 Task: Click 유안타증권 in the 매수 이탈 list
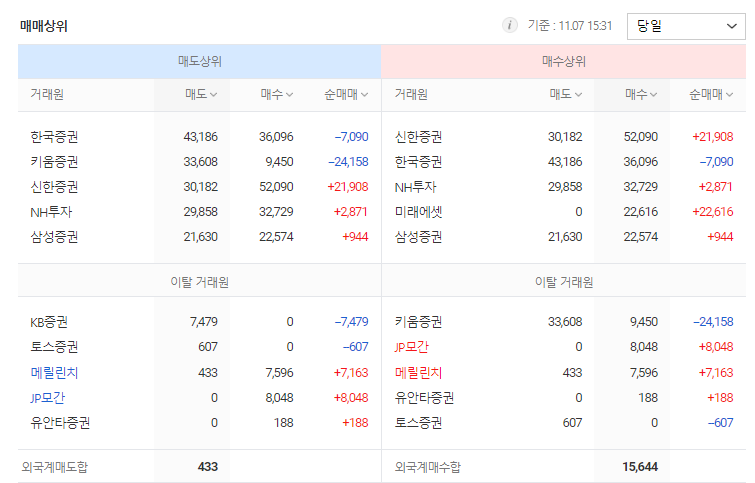[x=424, y=398]
